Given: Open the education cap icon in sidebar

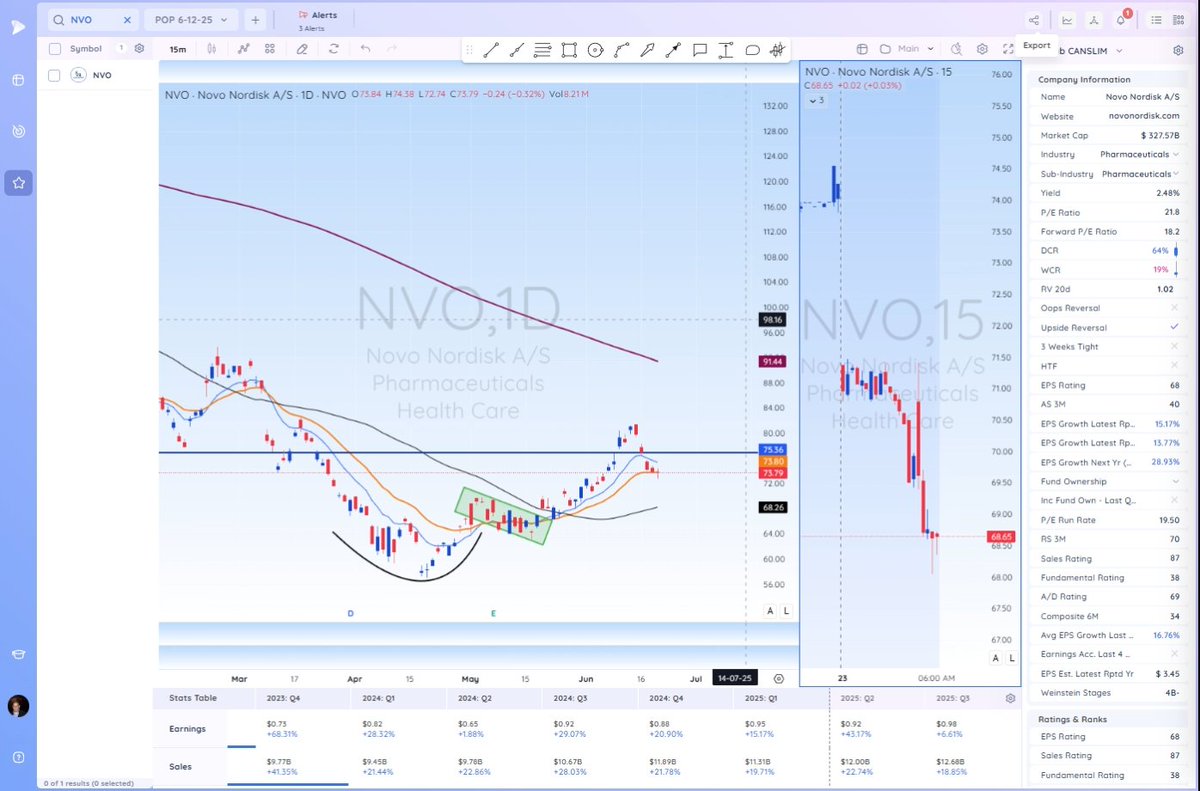Looking at the screenshot, I should click(18, 654).
